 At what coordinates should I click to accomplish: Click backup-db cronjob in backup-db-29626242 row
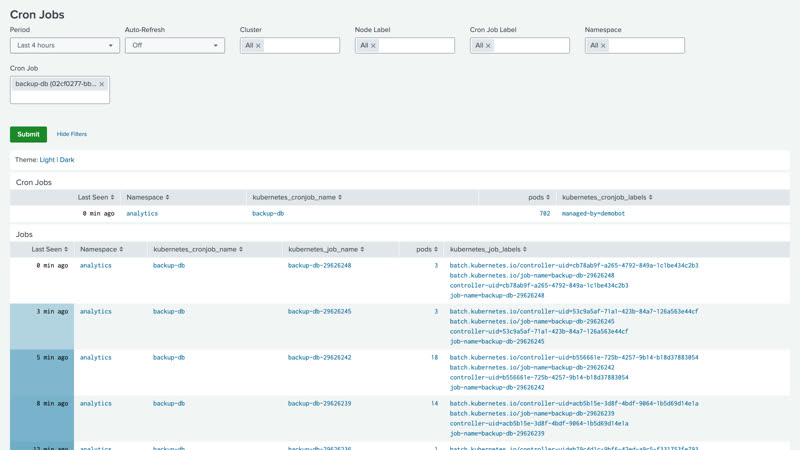(x=169, y=357)
